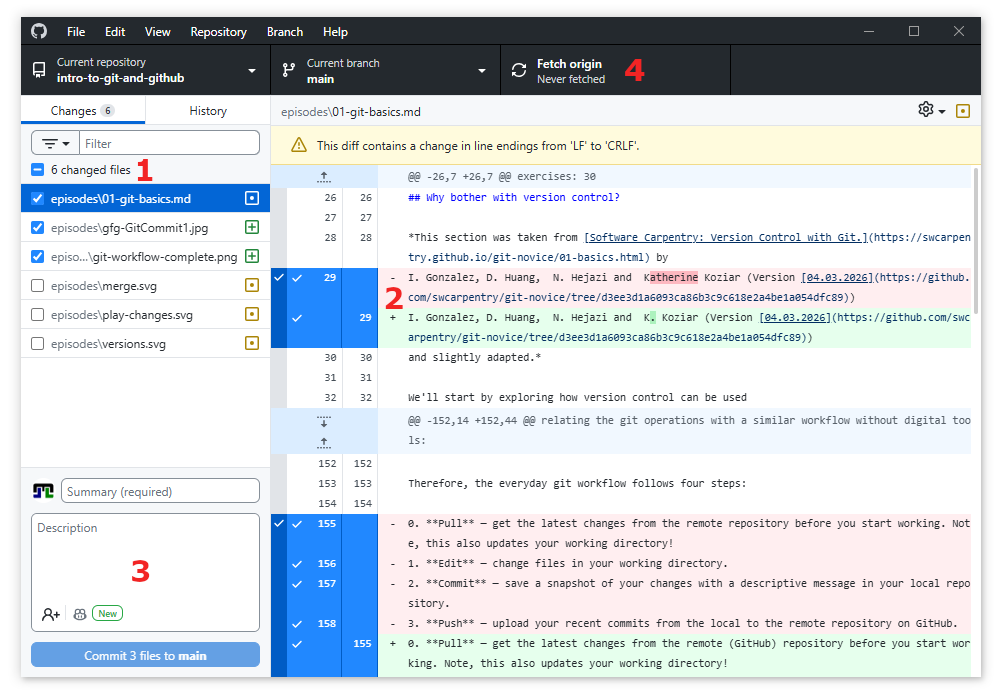Image resolution: width=1001 pixels, height=696 pixels.
Task: Uncheck line 29 in the diff gutter
Action: (x=297, y=278)
